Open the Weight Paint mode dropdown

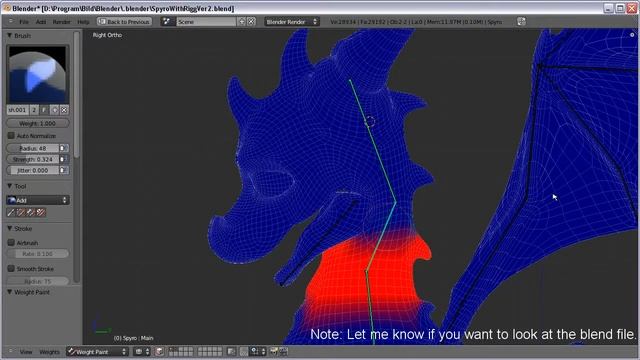pyautogui.click(x=97, y=351)
